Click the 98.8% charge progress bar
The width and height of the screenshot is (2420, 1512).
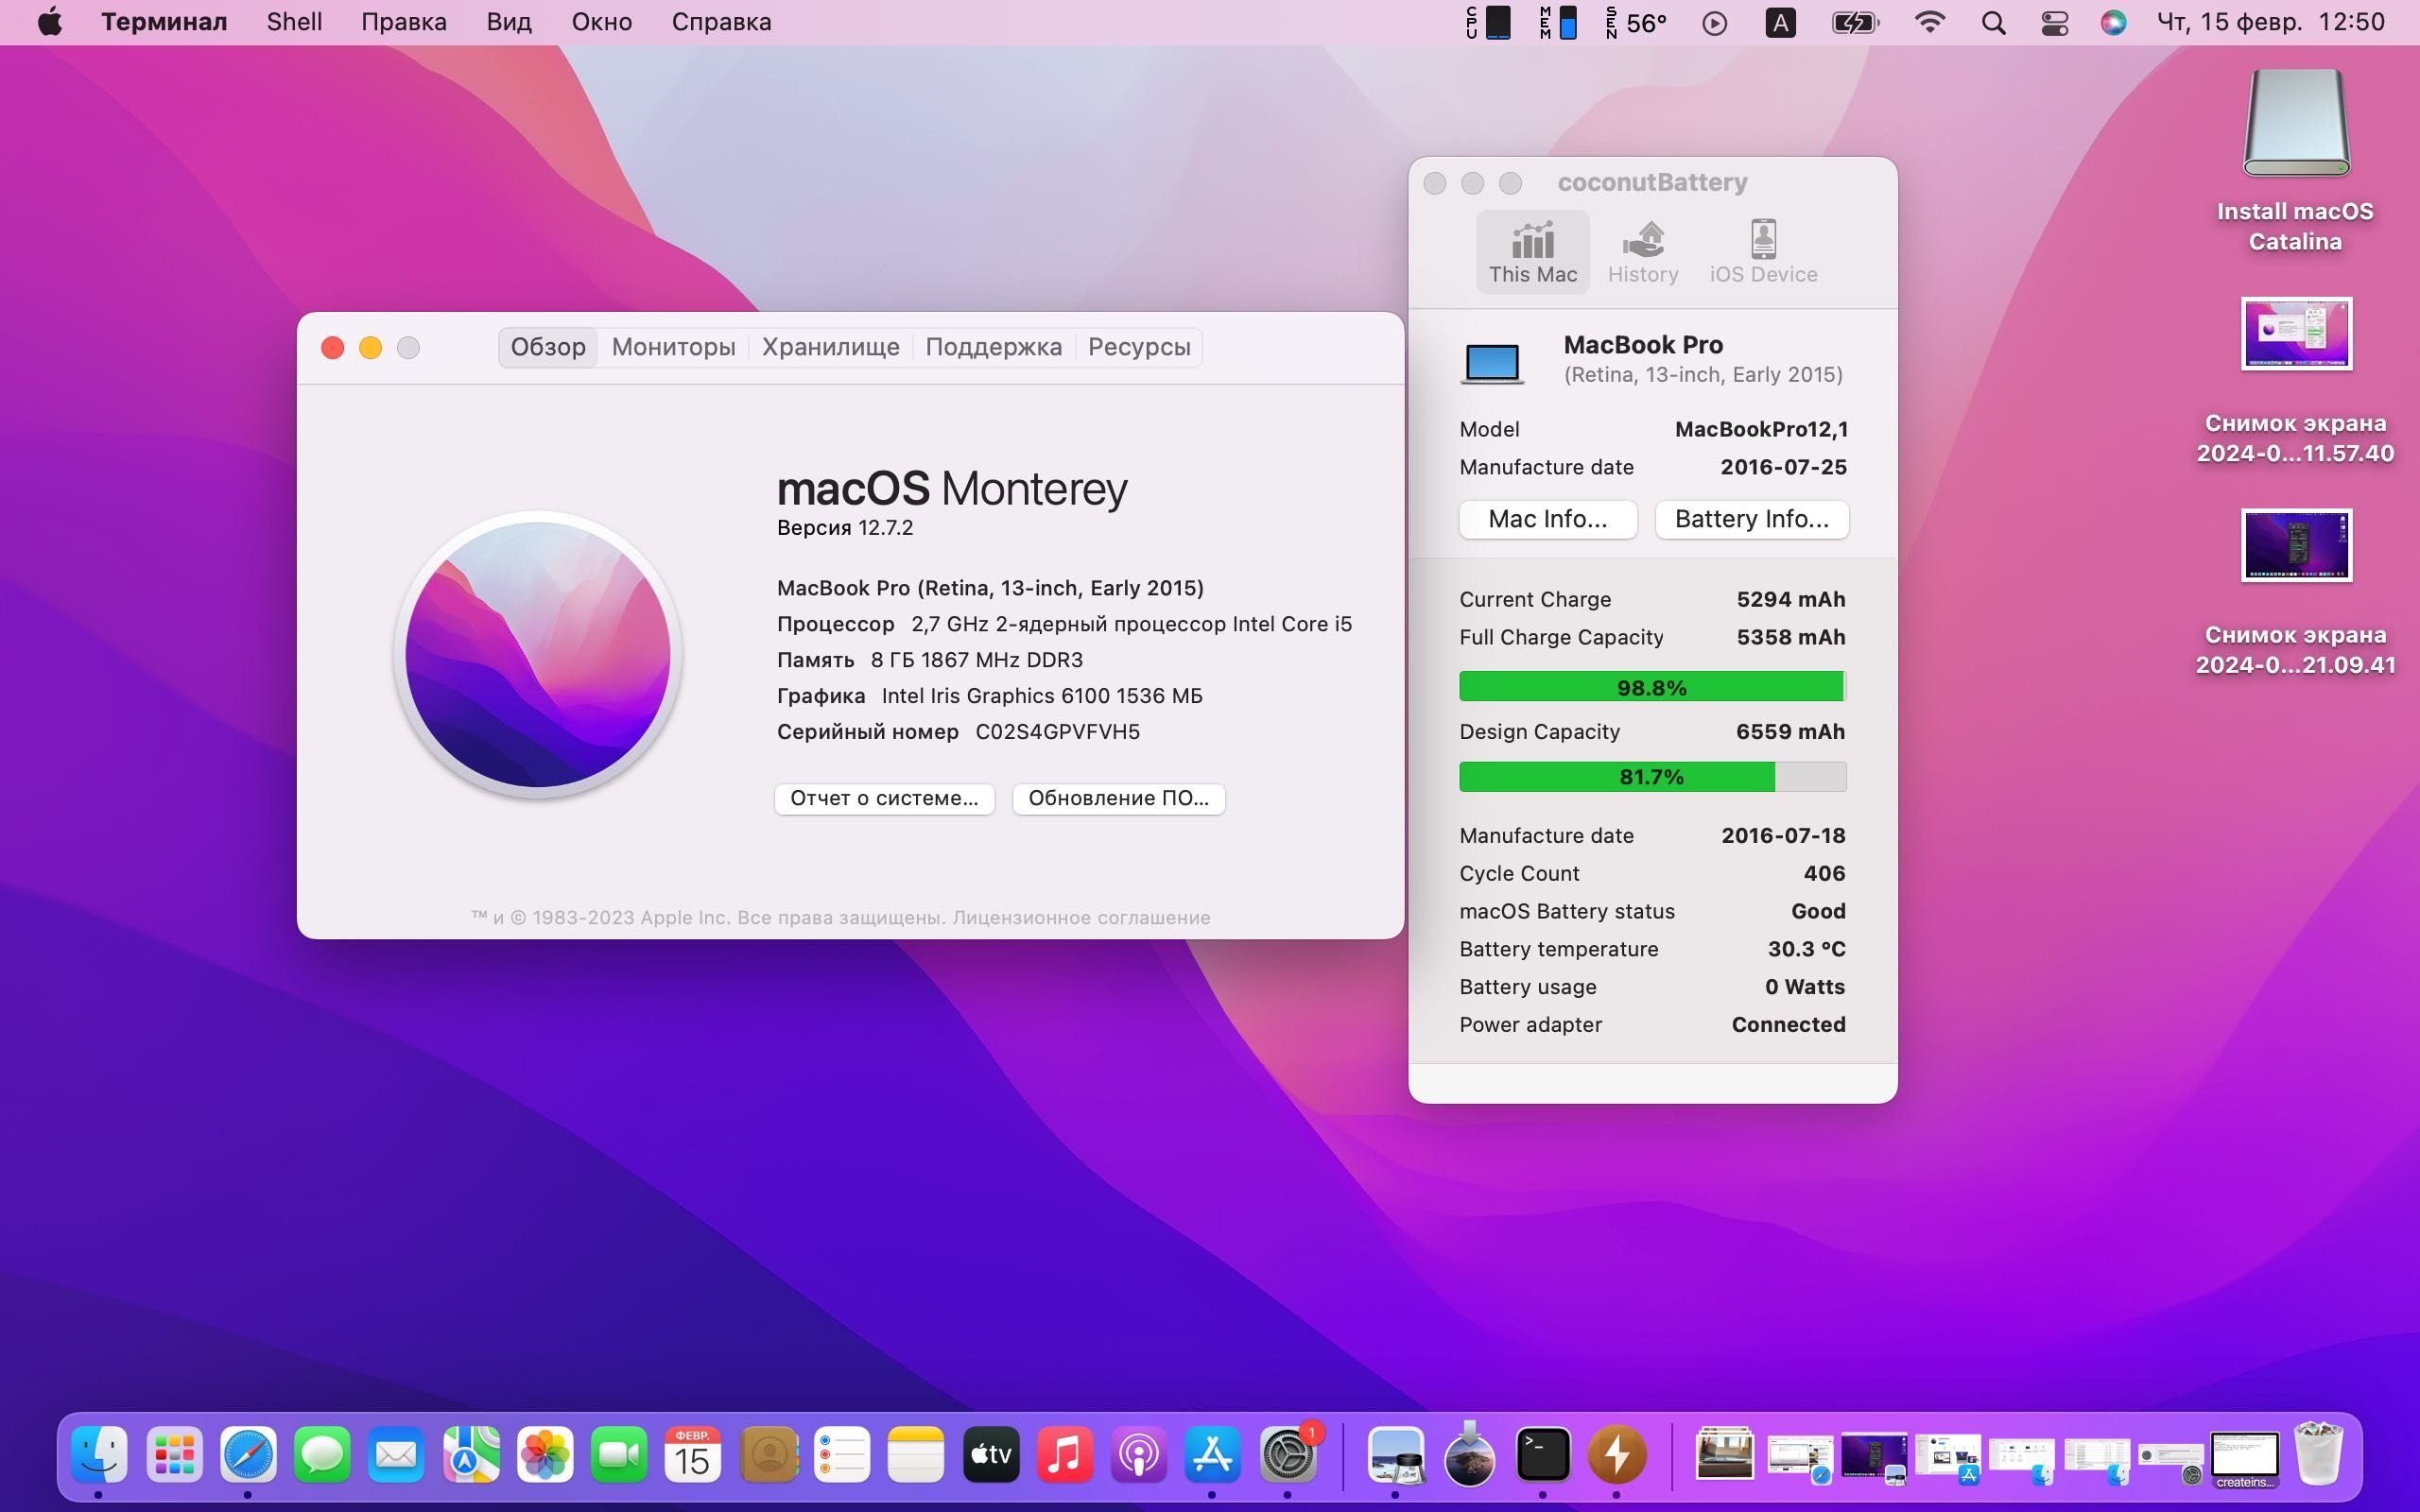tap(1652, 687)
